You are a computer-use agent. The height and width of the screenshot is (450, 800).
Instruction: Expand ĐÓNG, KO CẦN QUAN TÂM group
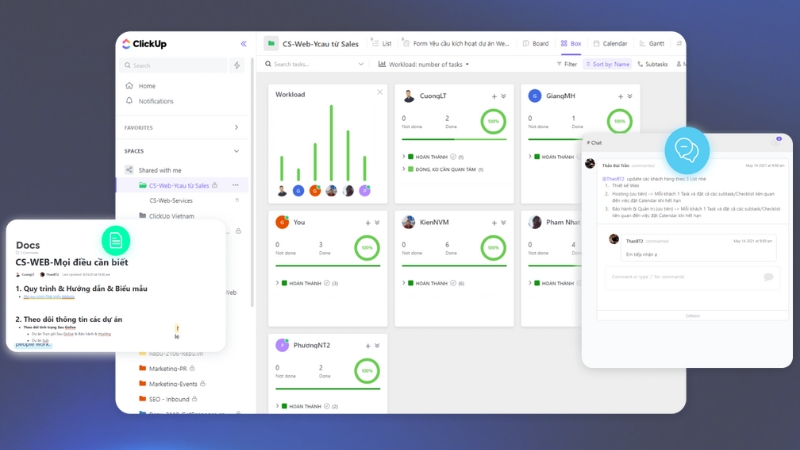[403, 169]
